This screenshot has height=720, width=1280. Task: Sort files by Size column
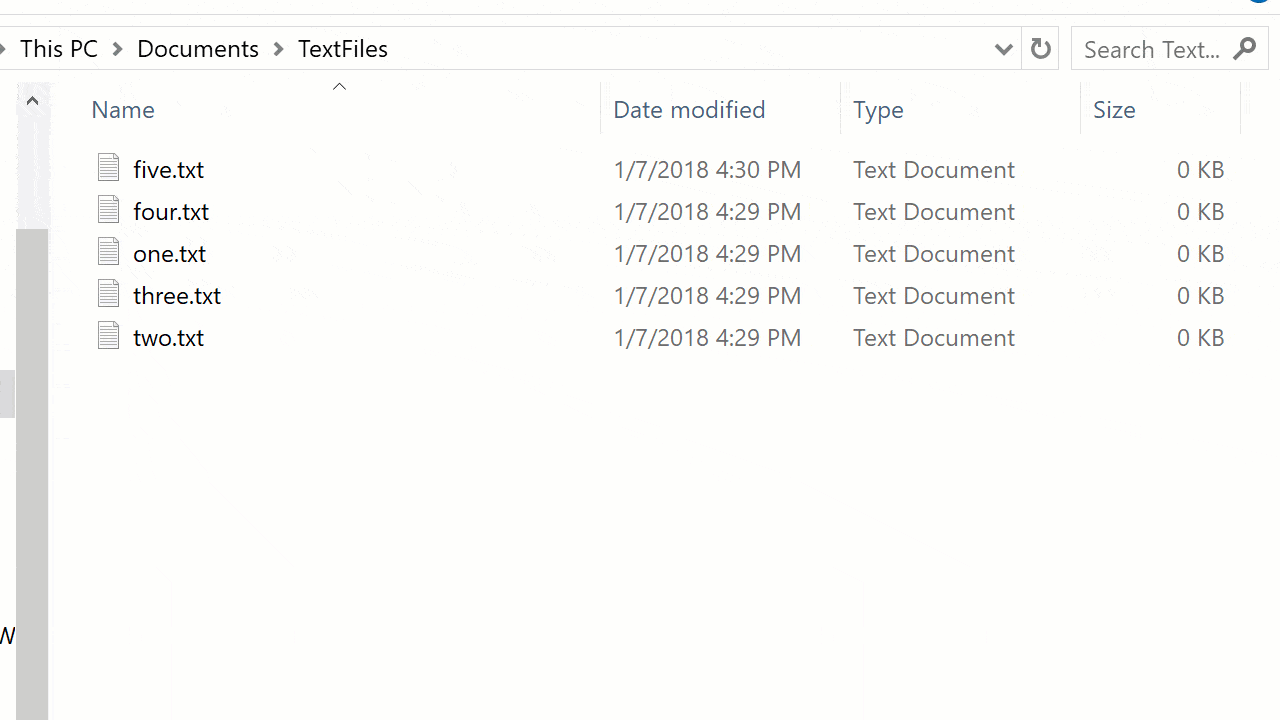tap(1114, 110)
